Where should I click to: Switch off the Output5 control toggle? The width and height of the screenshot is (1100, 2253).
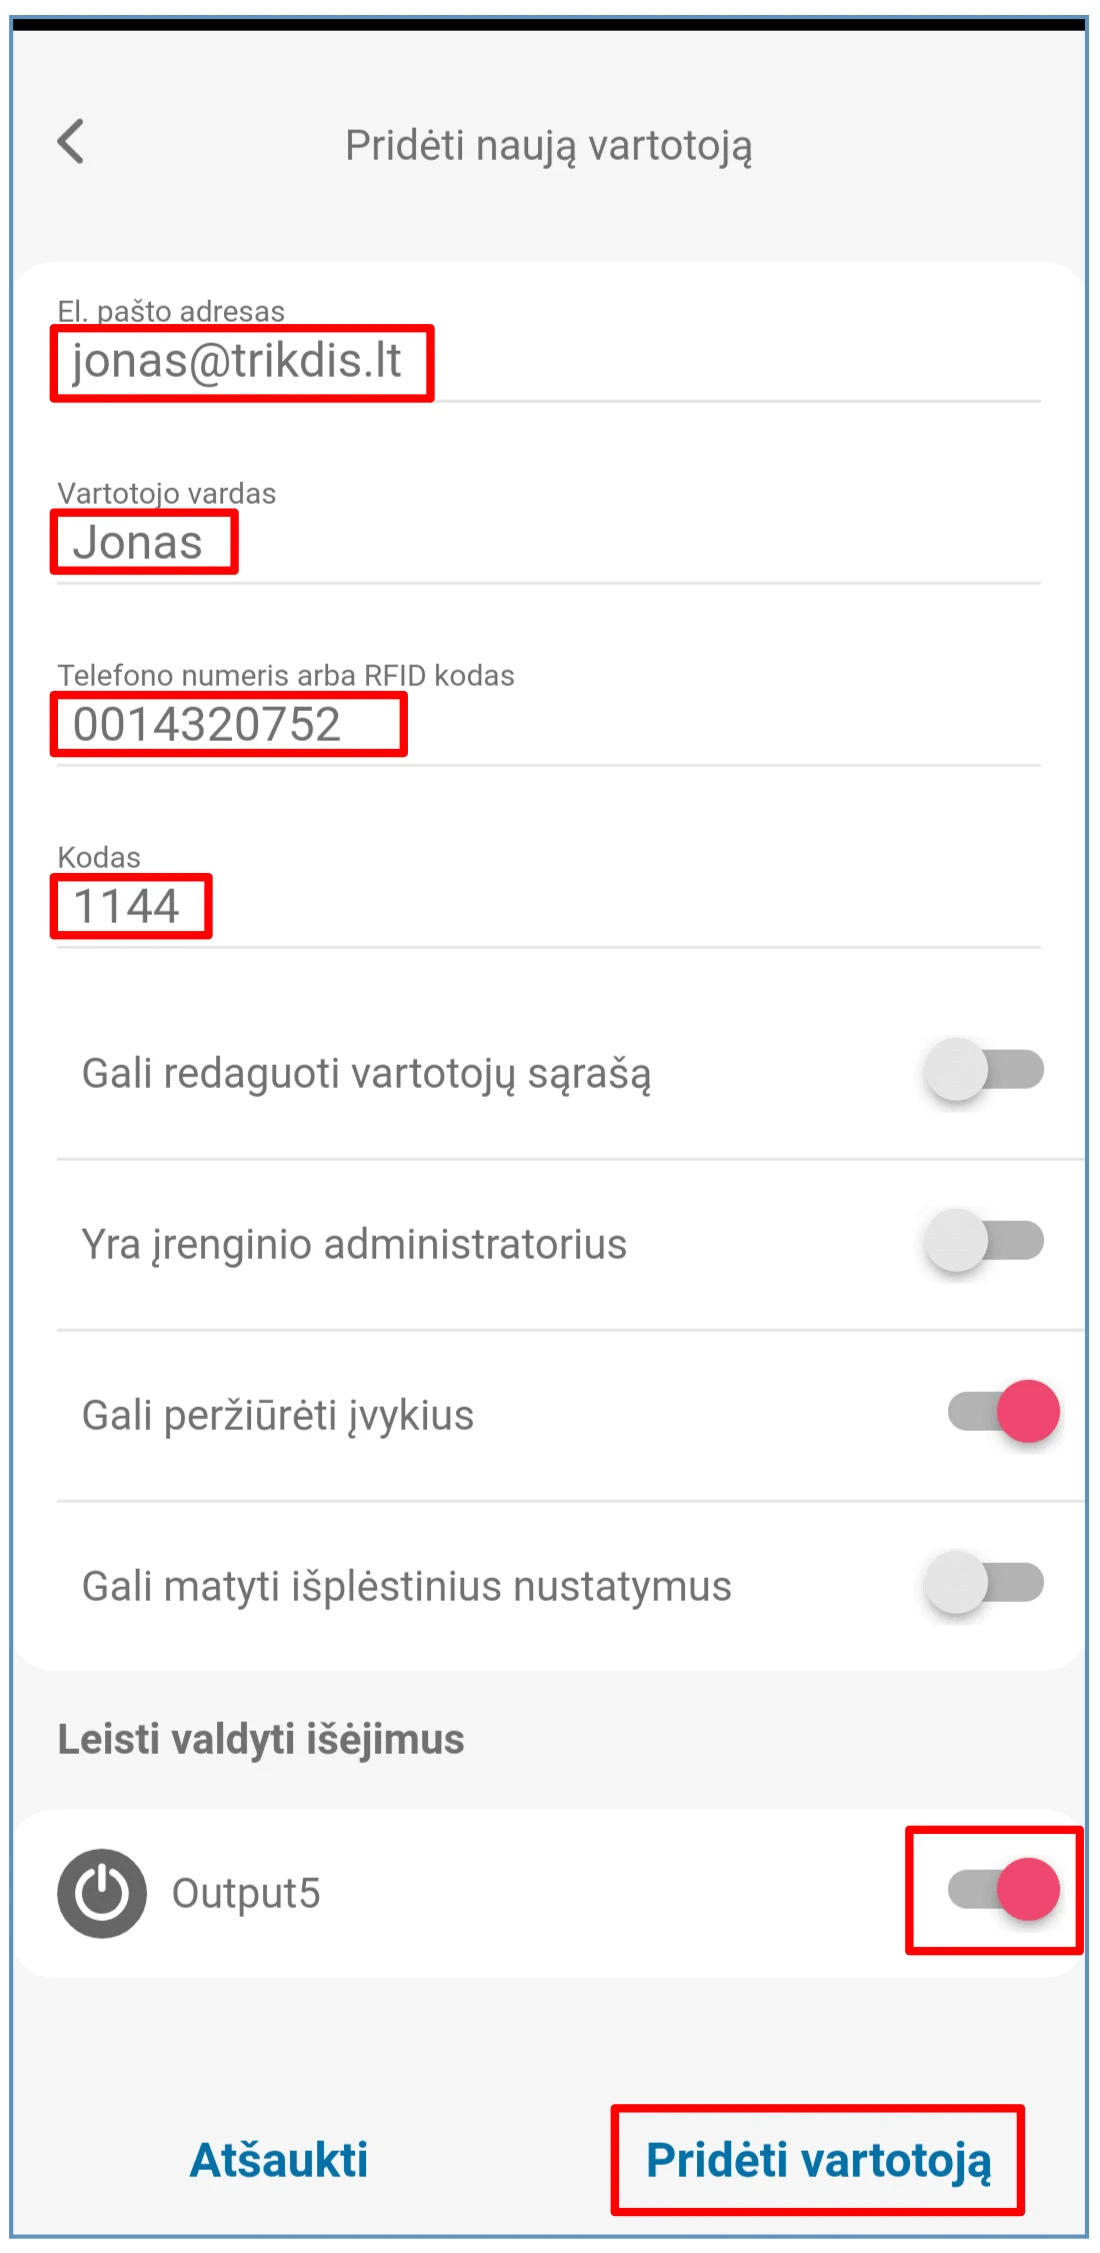click(1003, 1889)
